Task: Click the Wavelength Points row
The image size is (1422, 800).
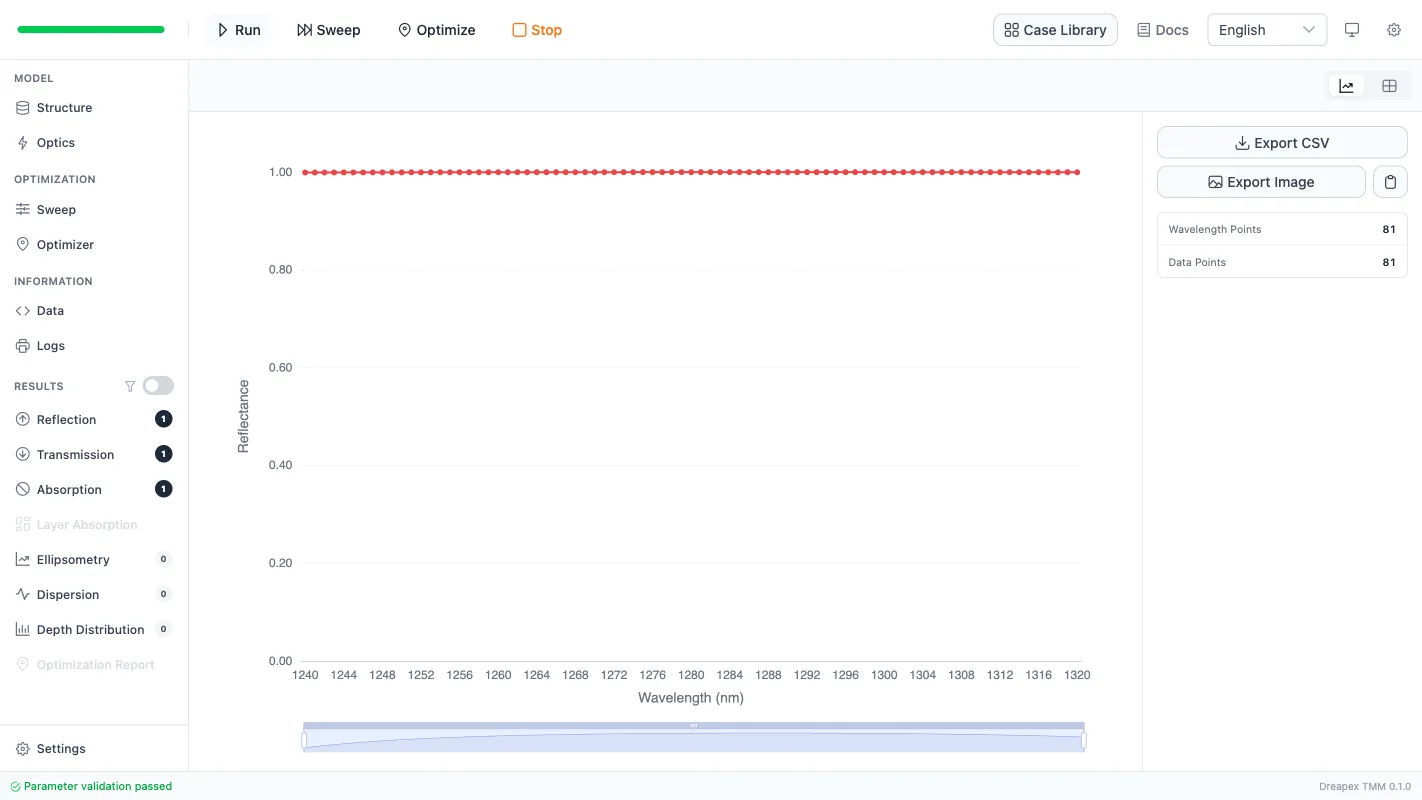Action: [x=1282, y=229]
